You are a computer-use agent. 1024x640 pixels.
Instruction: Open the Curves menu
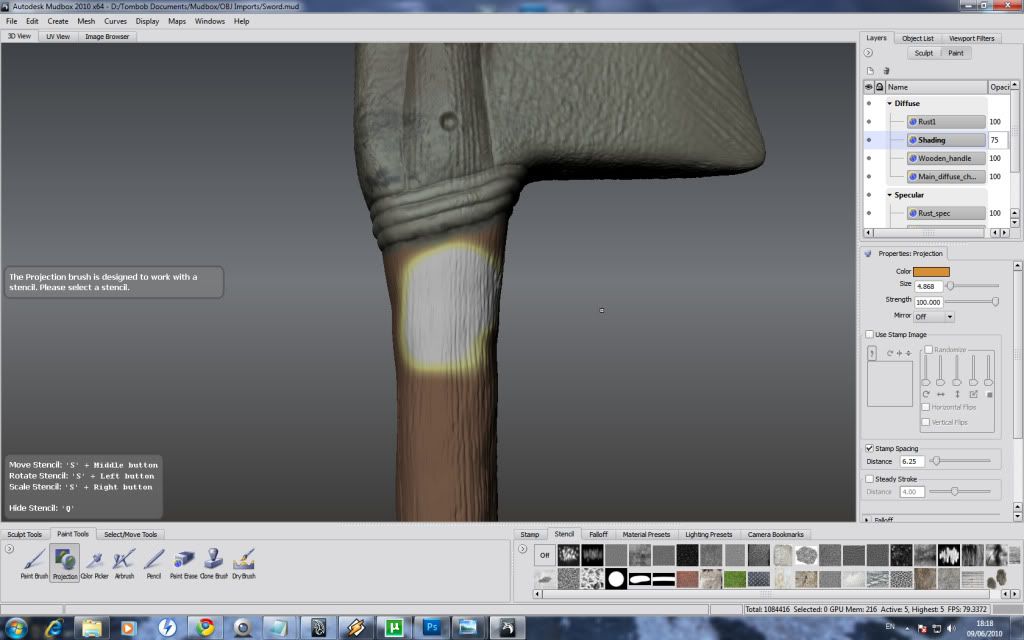point(116,21)
